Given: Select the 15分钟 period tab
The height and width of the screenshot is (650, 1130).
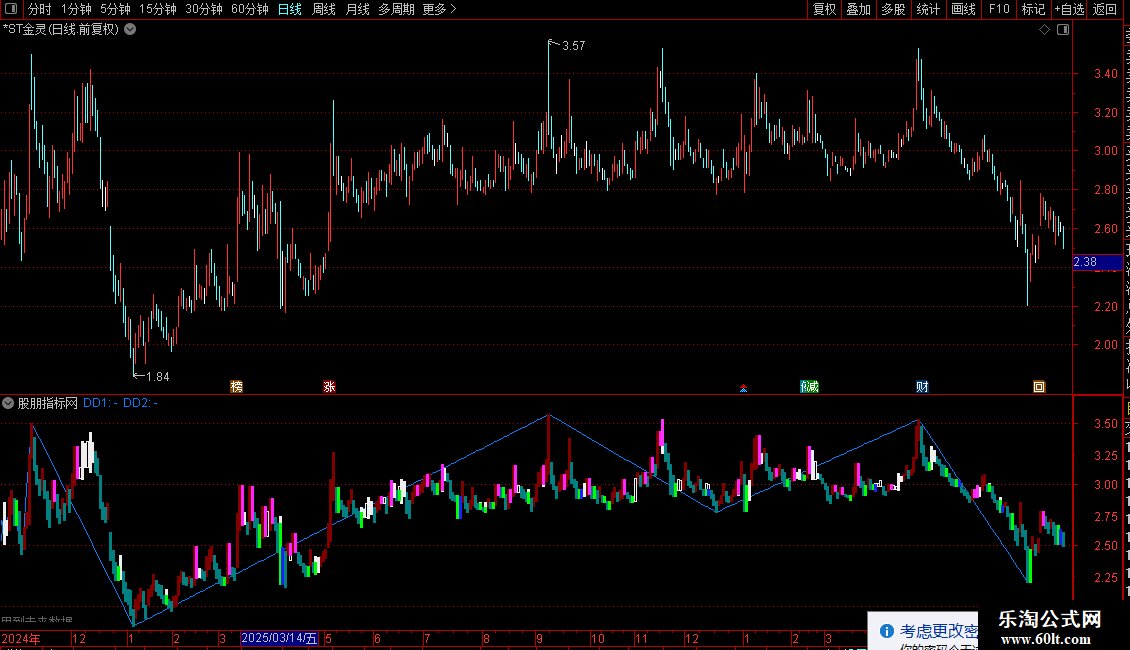Looking at the screenshot, I should pos(158,9).
